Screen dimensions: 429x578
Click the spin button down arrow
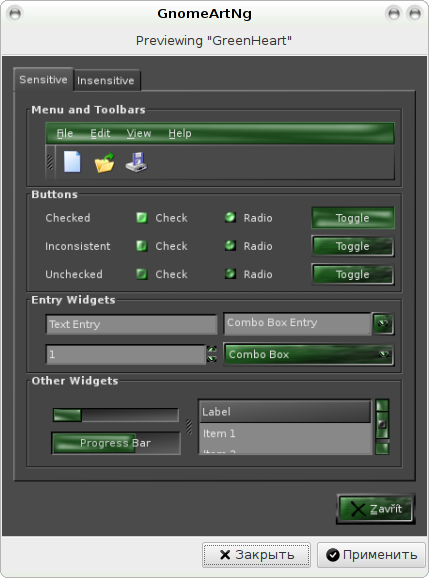tap(212, 359)
